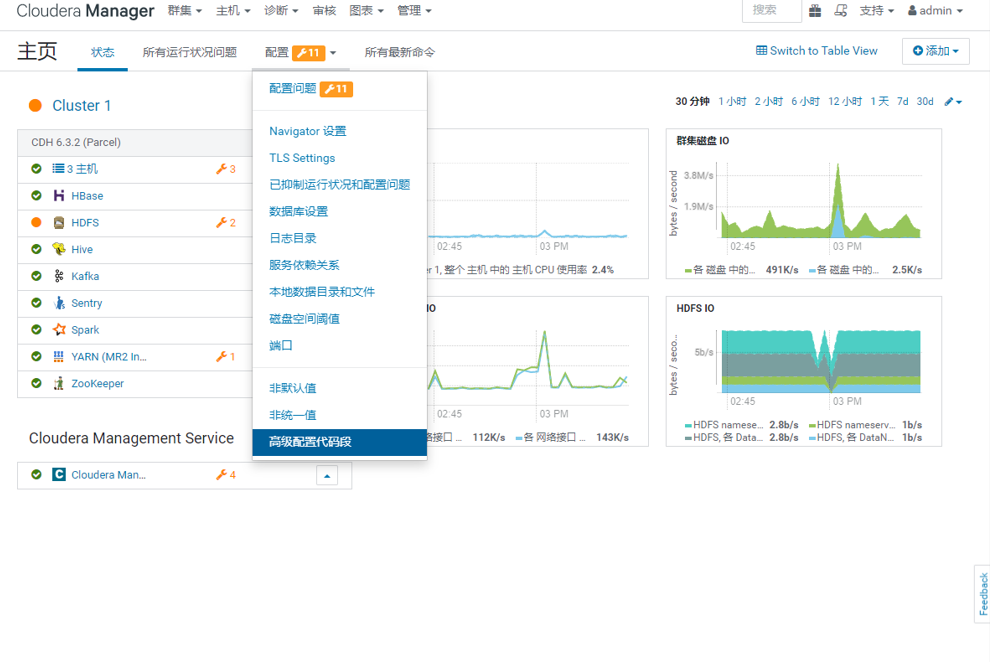Open the running commands icon near search
The image size is (990, 662).
click(x=840, y=11)
